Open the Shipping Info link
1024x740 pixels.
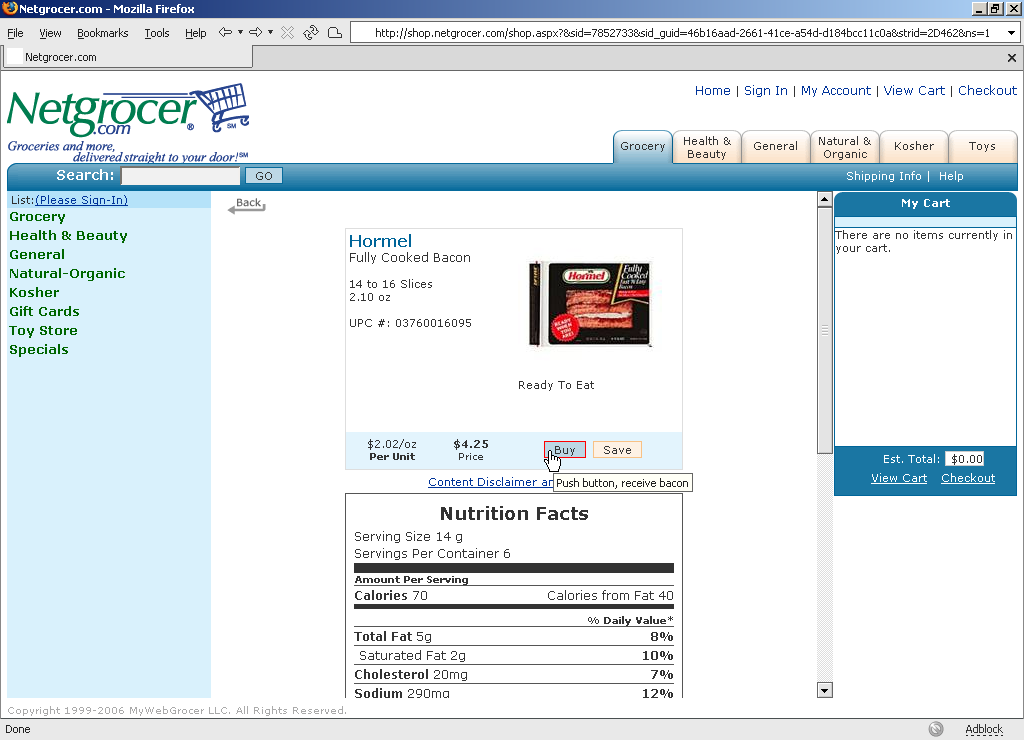[x=884, y=176]
